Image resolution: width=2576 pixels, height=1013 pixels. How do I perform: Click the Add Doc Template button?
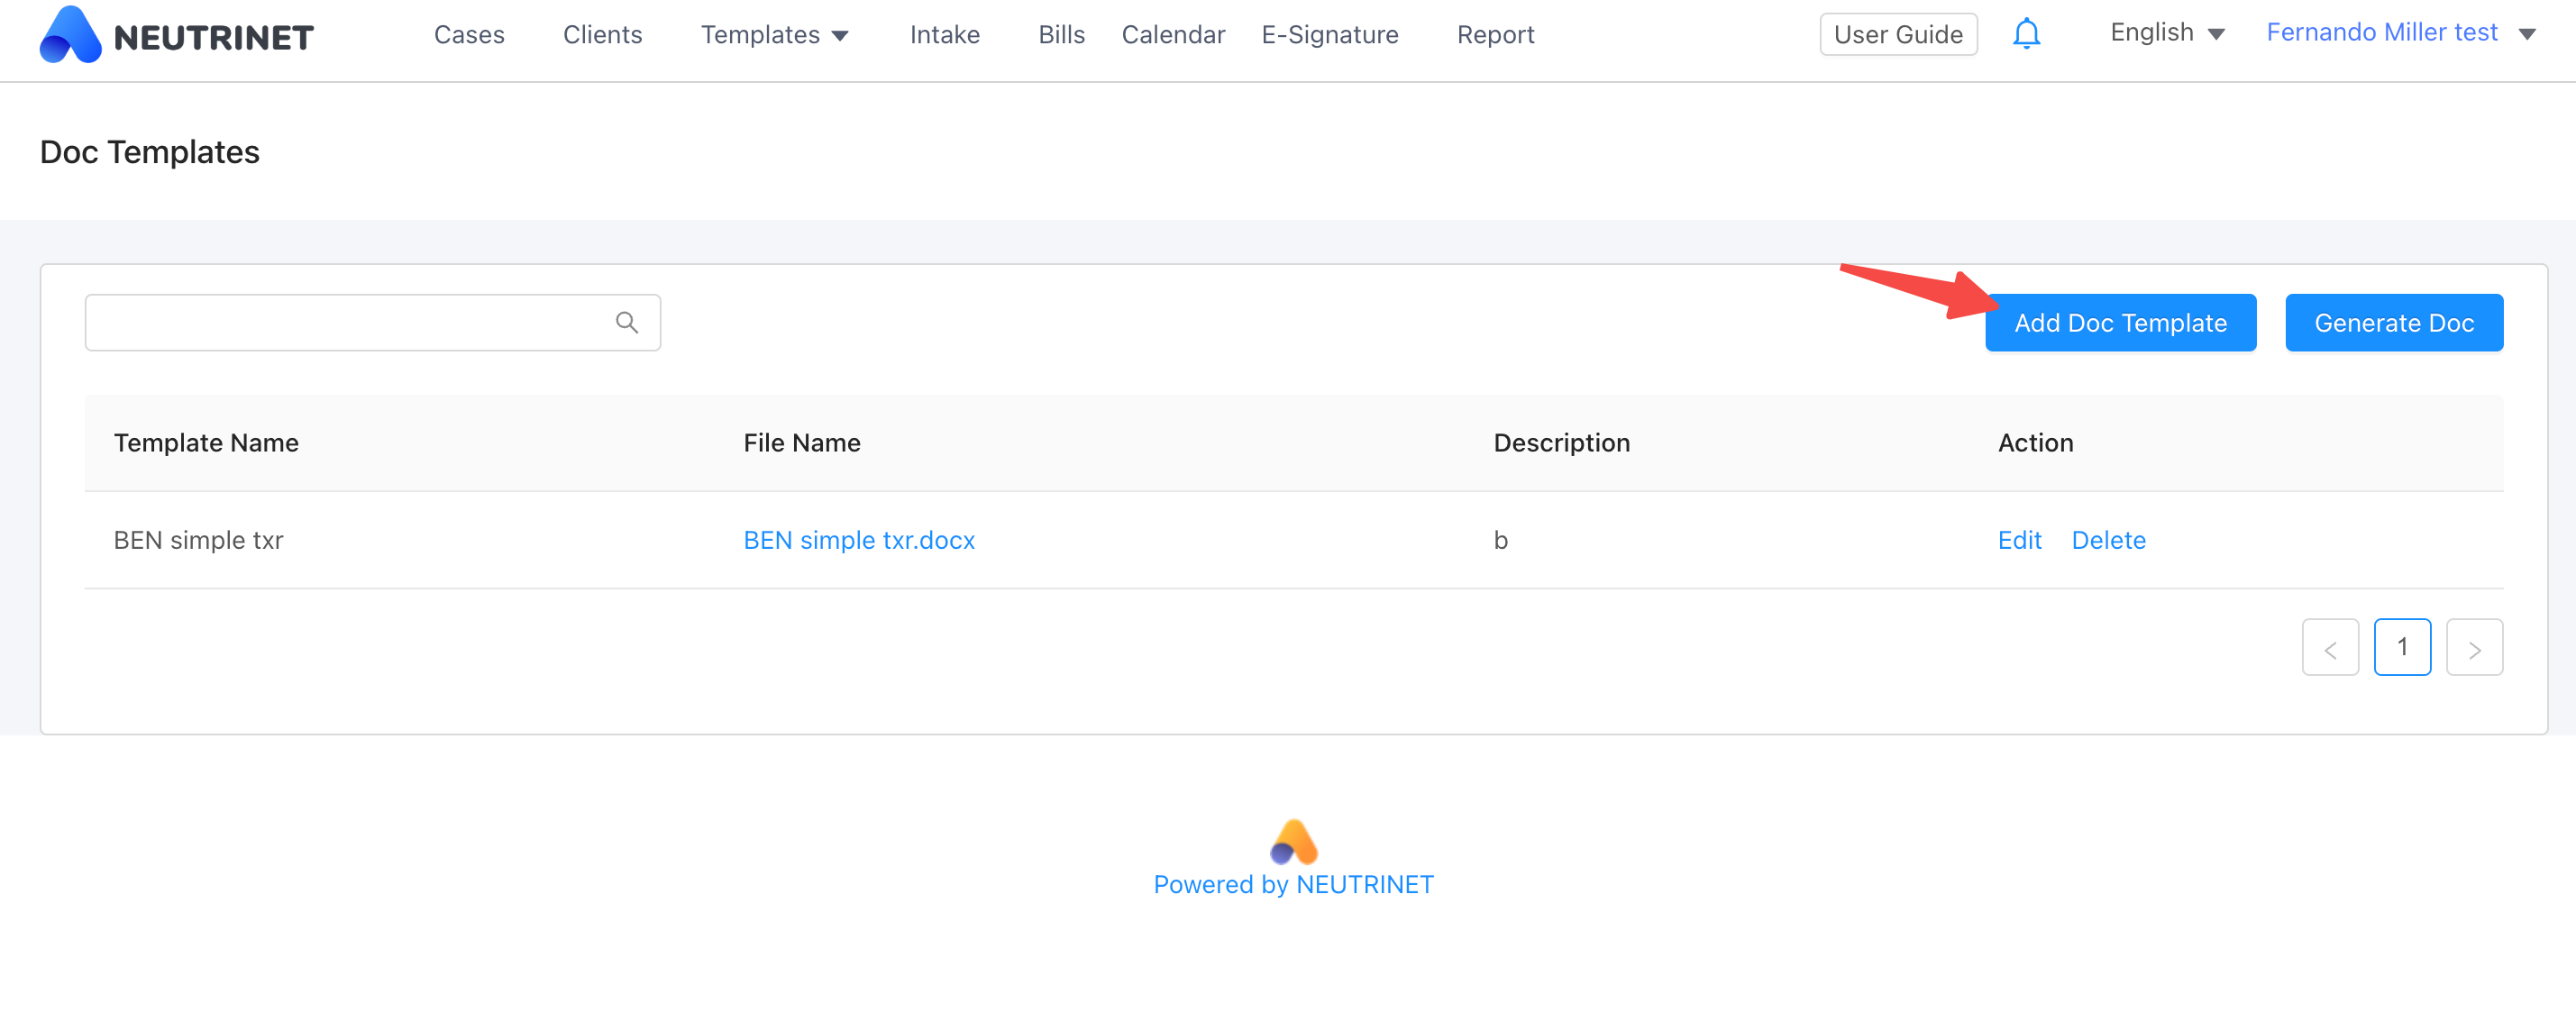[x=2119, y=323]
